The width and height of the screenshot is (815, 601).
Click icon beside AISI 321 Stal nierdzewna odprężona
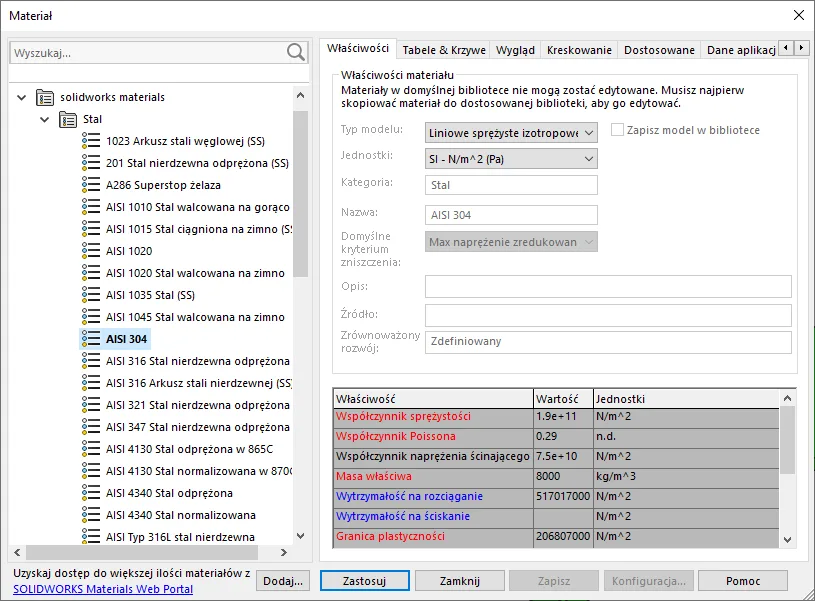point(90,404)
